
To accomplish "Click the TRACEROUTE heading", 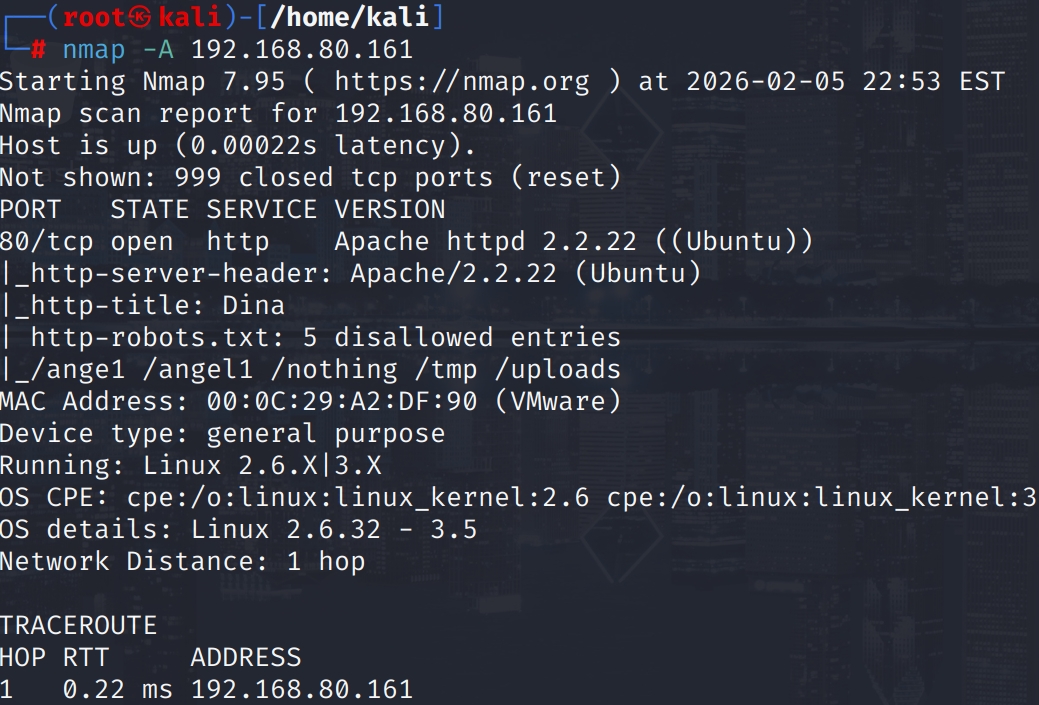I will tap(78, 625).
